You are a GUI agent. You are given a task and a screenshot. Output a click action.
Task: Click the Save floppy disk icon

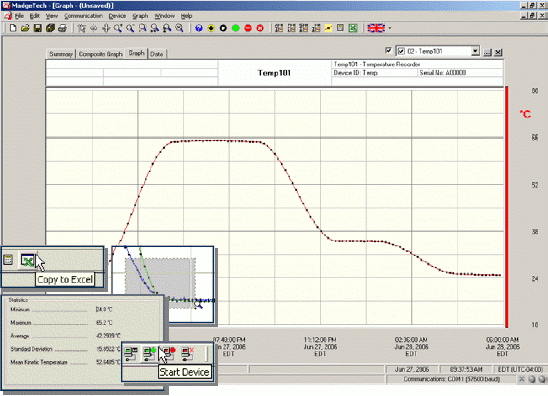pos(37,28)
